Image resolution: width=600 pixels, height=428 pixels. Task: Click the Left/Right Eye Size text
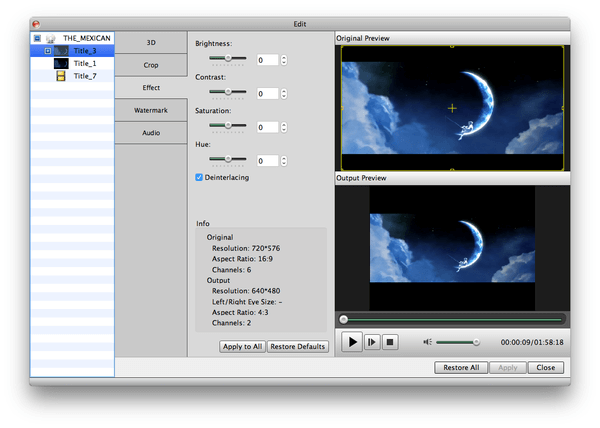tap(247, 302)
